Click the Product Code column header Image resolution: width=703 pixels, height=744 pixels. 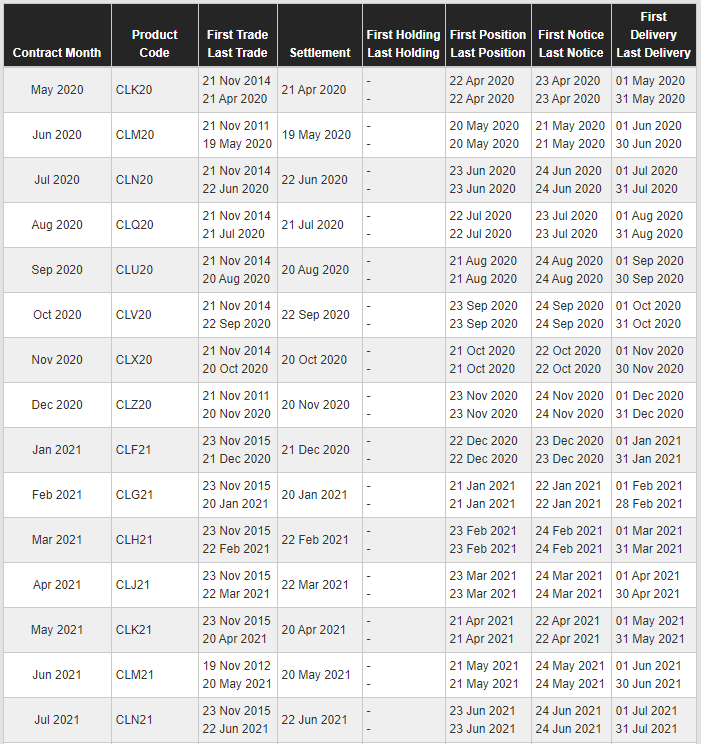coord(154,43)
